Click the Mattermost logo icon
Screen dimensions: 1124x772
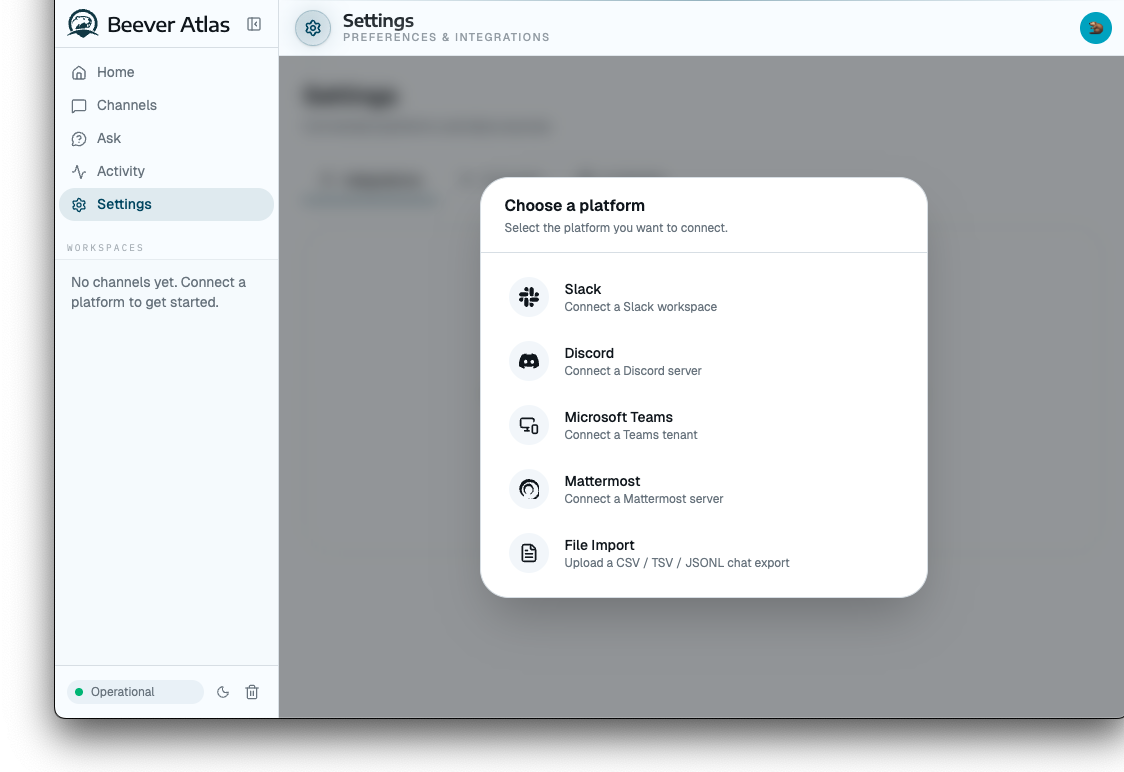pyautogui.click(x=529, y=489)
